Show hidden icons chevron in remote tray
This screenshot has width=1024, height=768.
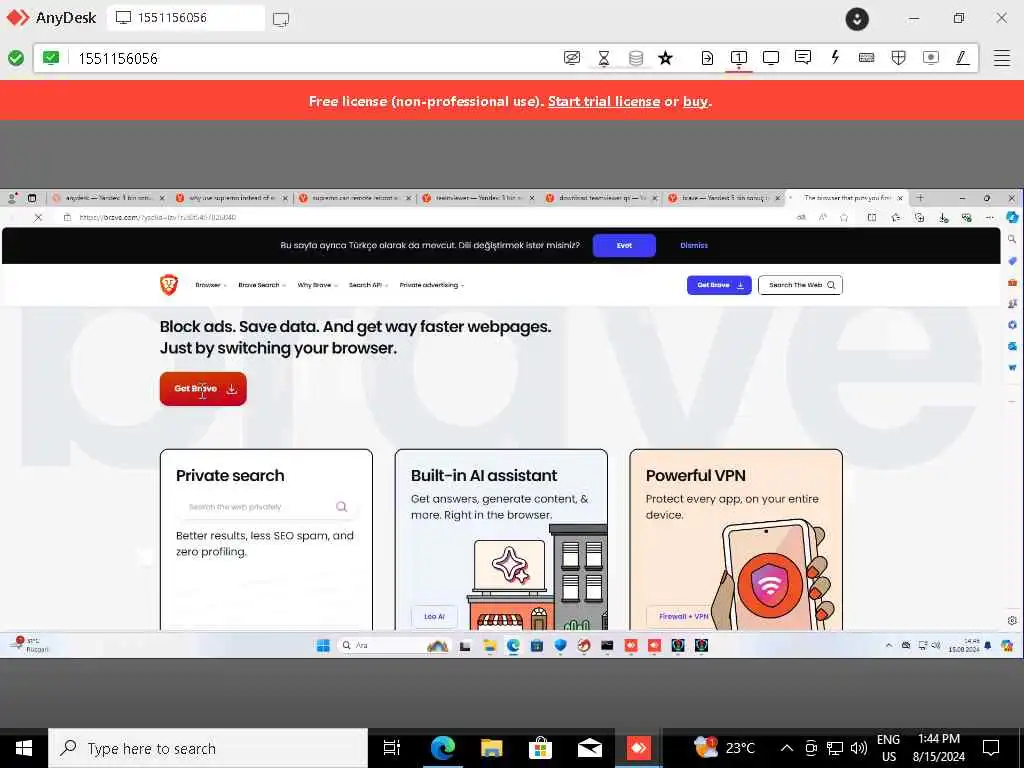[888, 645]
